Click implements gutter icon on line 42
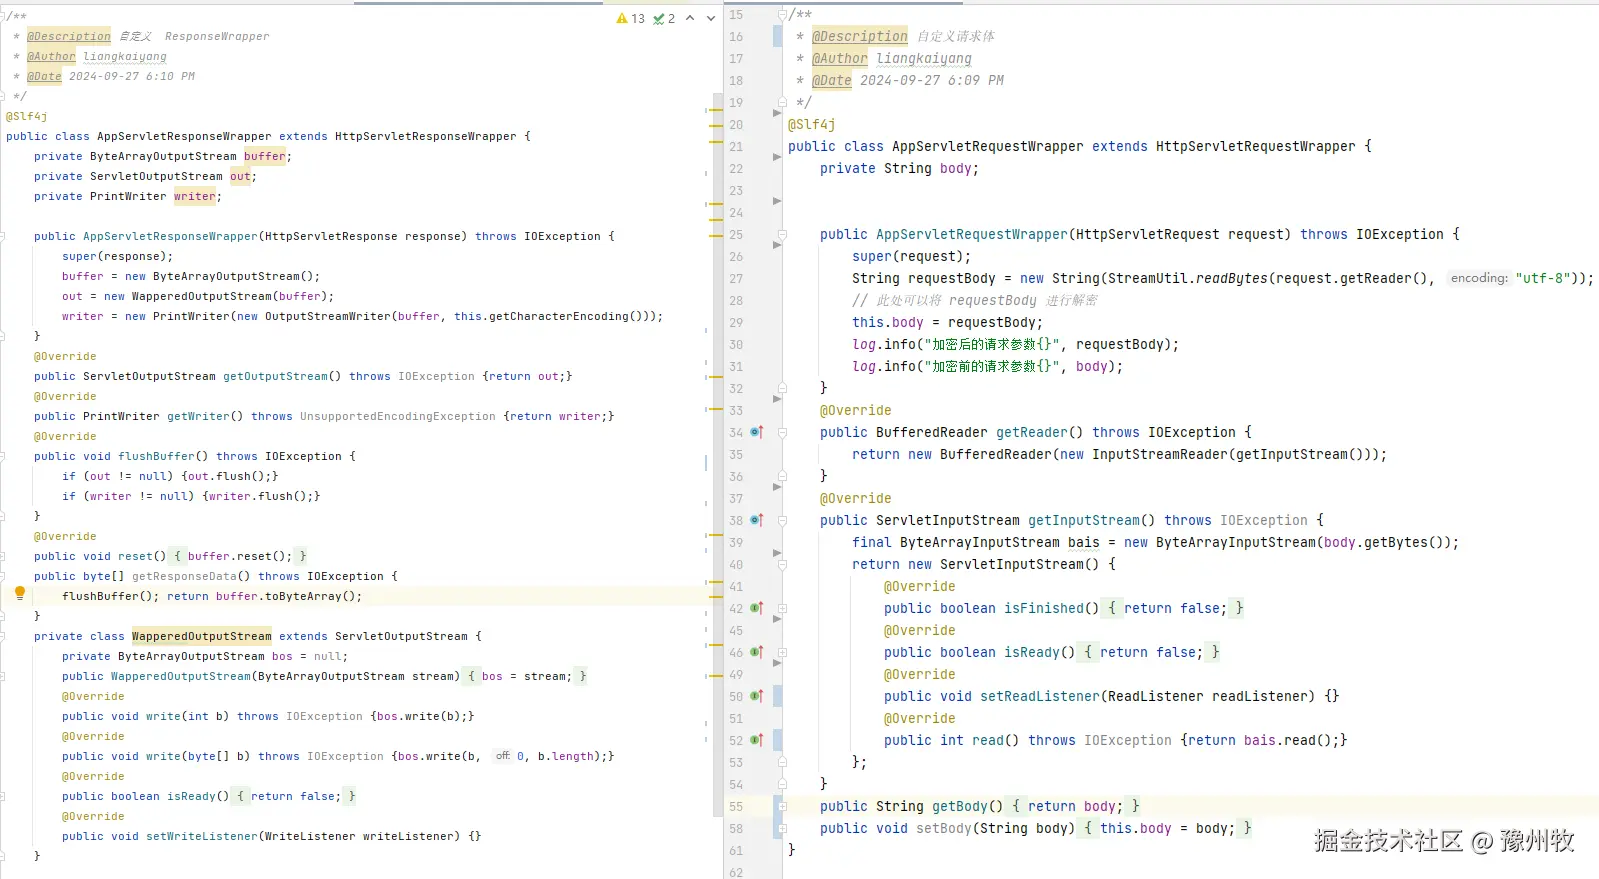 pyautogui.click(x=757, y=608)
